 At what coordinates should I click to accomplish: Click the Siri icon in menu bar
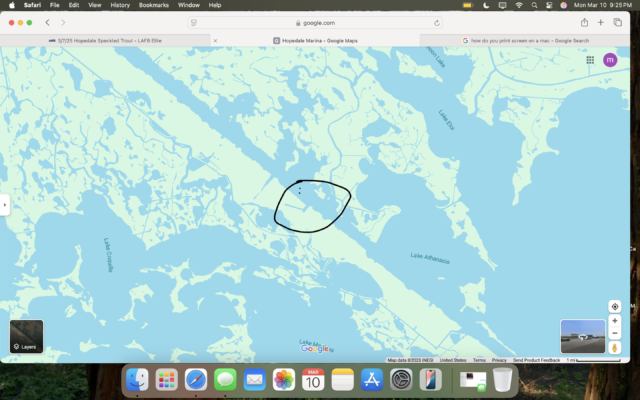coord(564,5)
